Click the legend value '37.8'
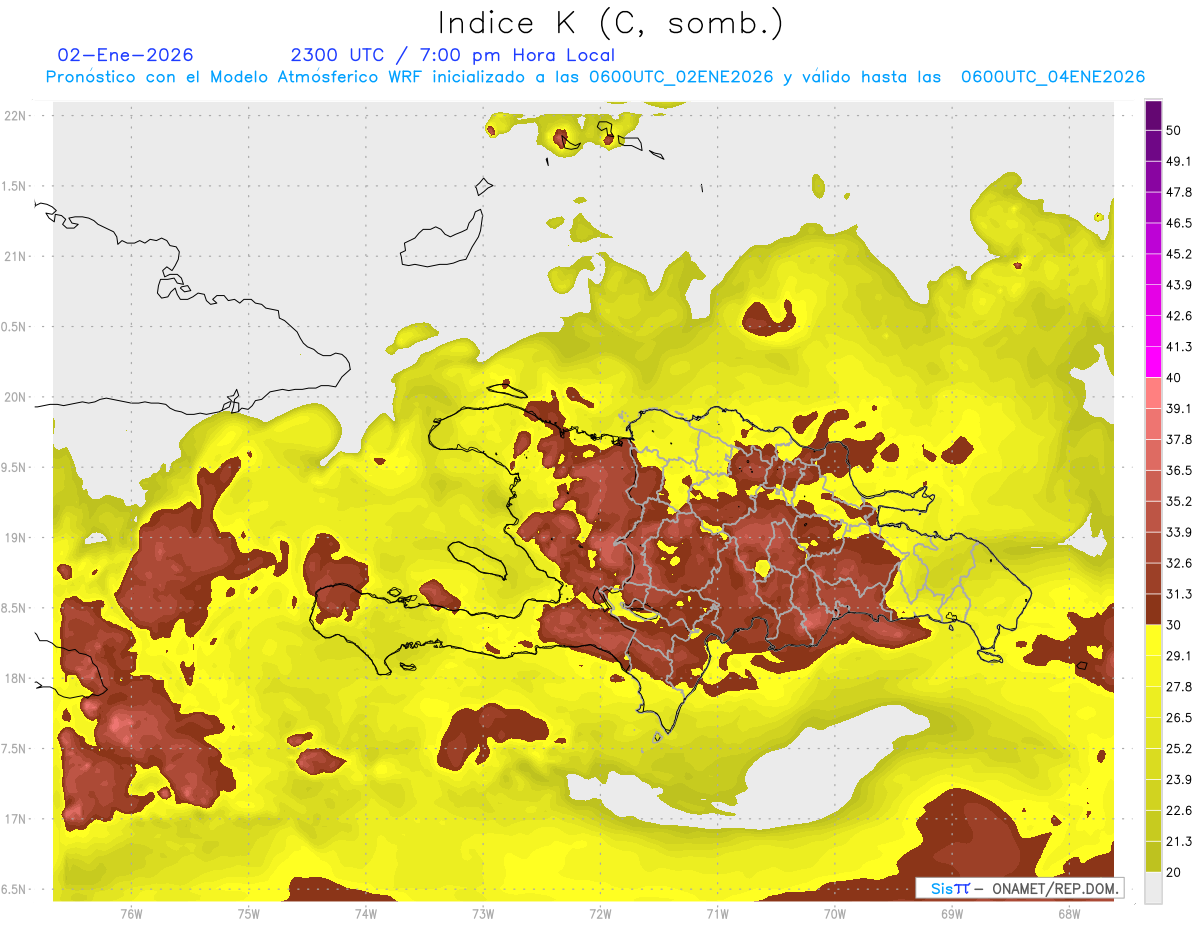The height and width of the screenshot is (927, 1200). tap(1179, 439)
